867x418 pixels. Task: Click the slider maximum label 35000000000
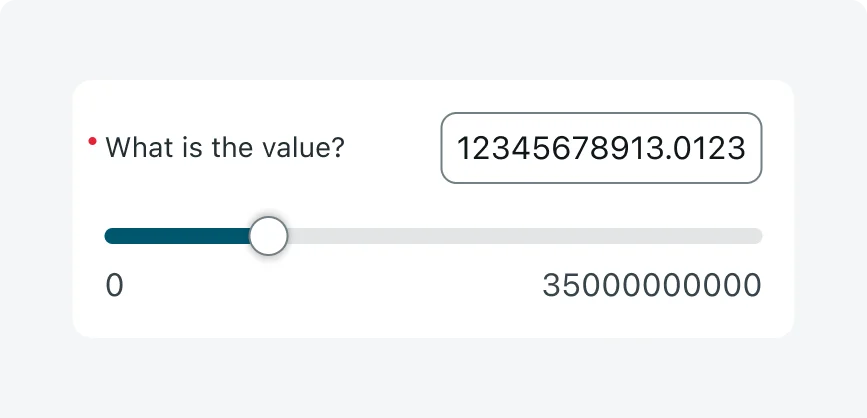tap(652, 285)
